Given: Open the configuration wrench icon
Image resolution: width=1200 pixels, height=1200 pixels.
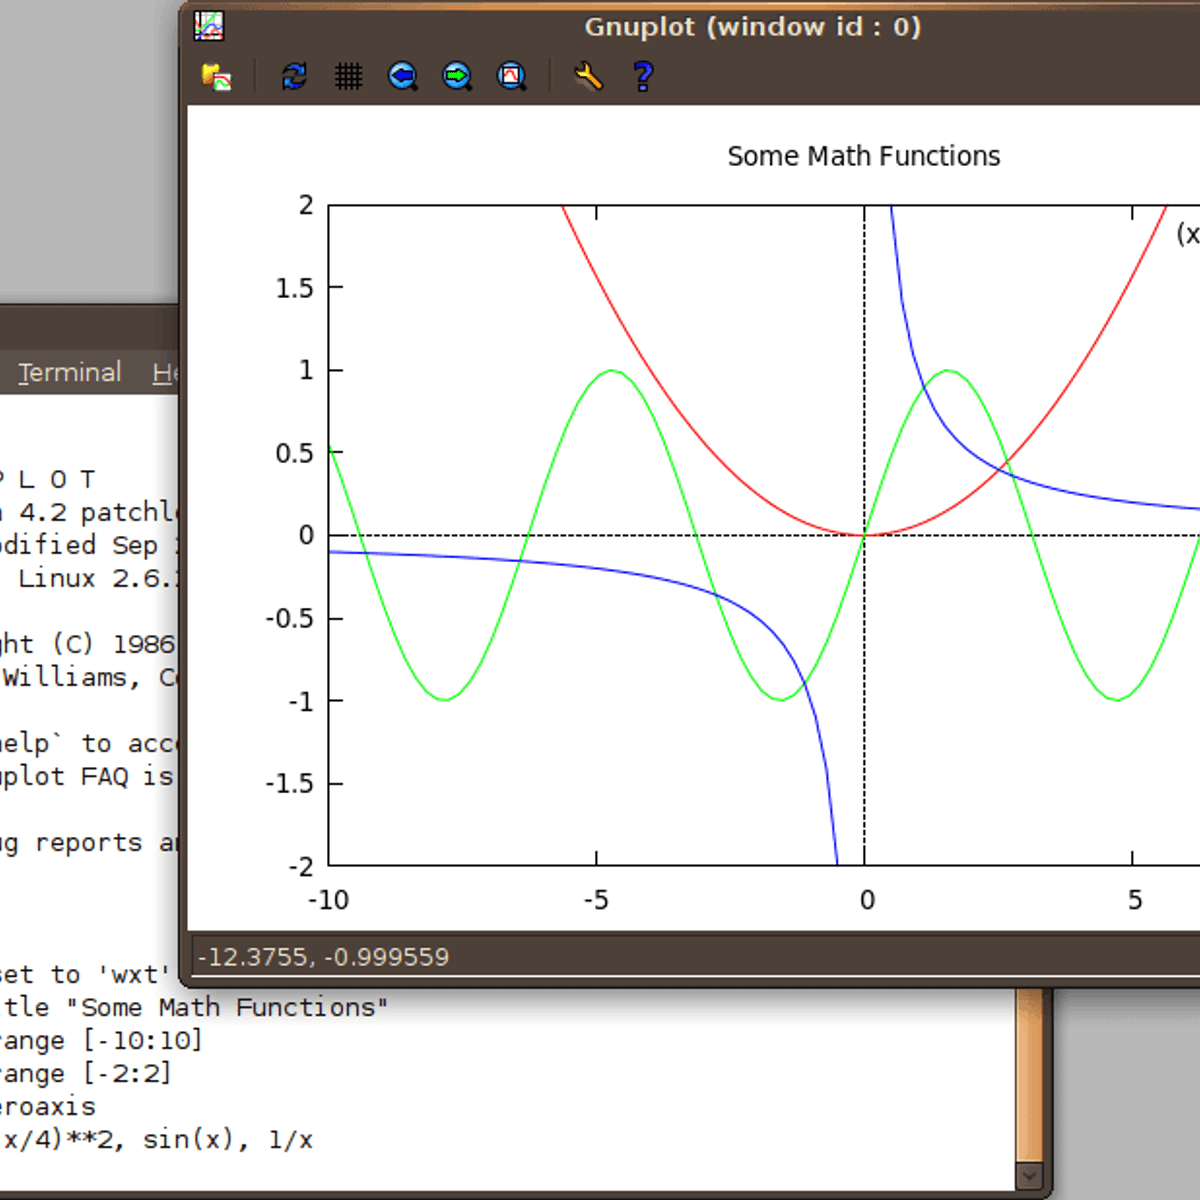Looking at the screenshot, I should 588,77.
